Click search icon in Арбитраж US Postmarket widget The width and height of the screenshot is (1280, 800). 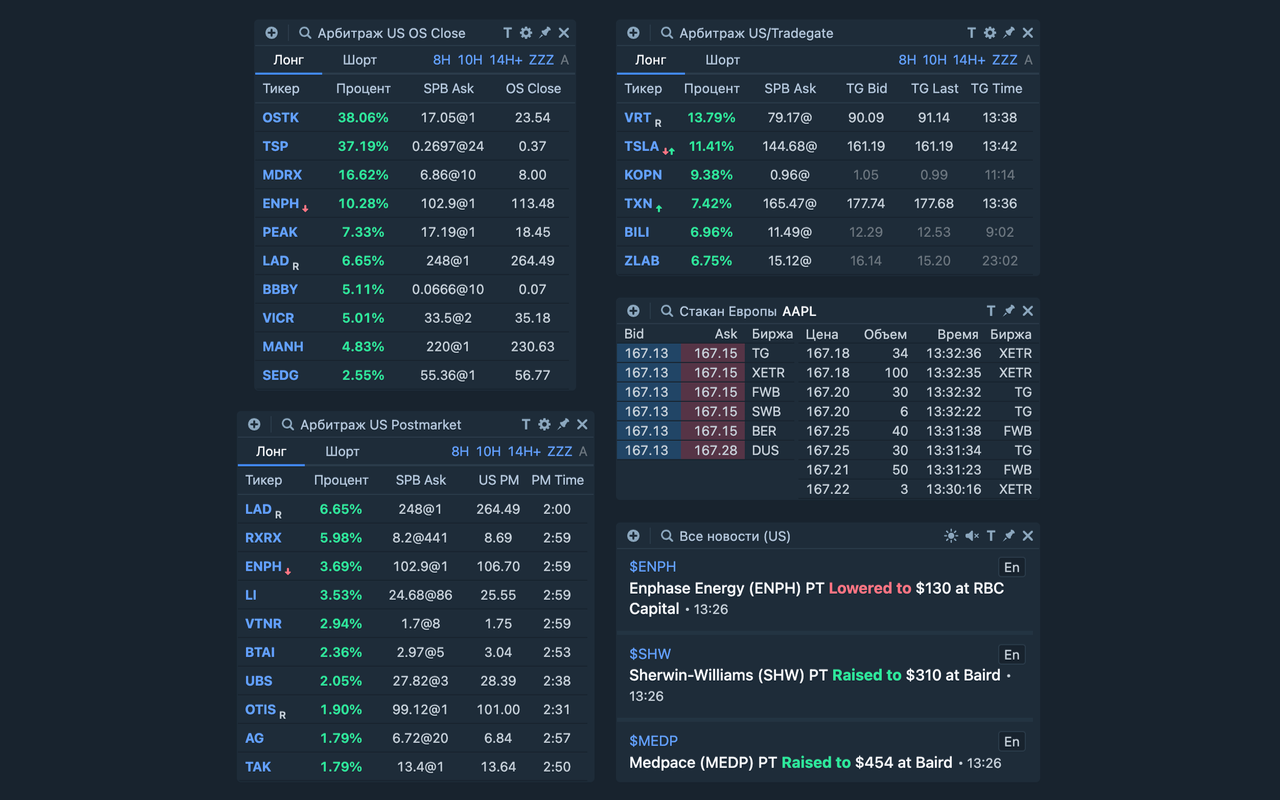coord(288,425)
